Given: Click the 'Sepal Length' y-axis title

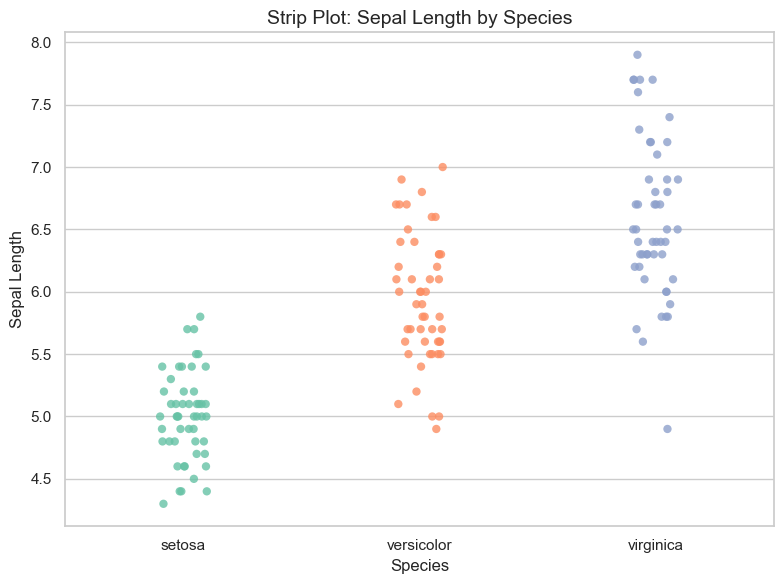Looking at the screenshot, I should 16,280.
